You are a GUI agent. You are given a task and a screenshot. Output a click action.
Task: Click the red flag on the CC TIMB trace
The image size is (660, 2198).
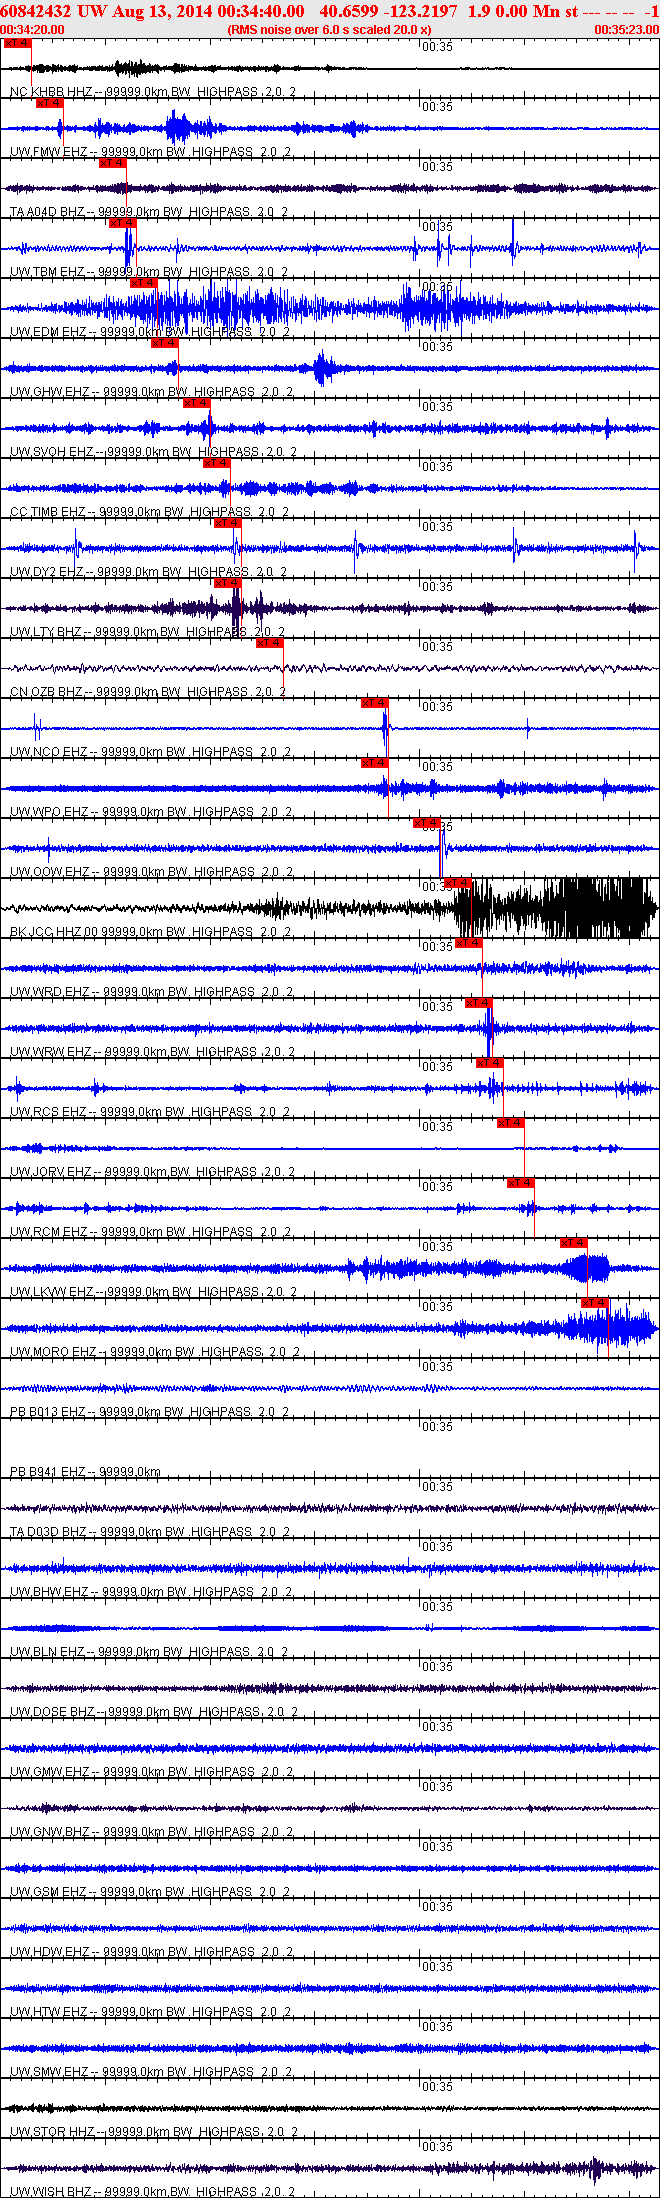pos(217,463)
